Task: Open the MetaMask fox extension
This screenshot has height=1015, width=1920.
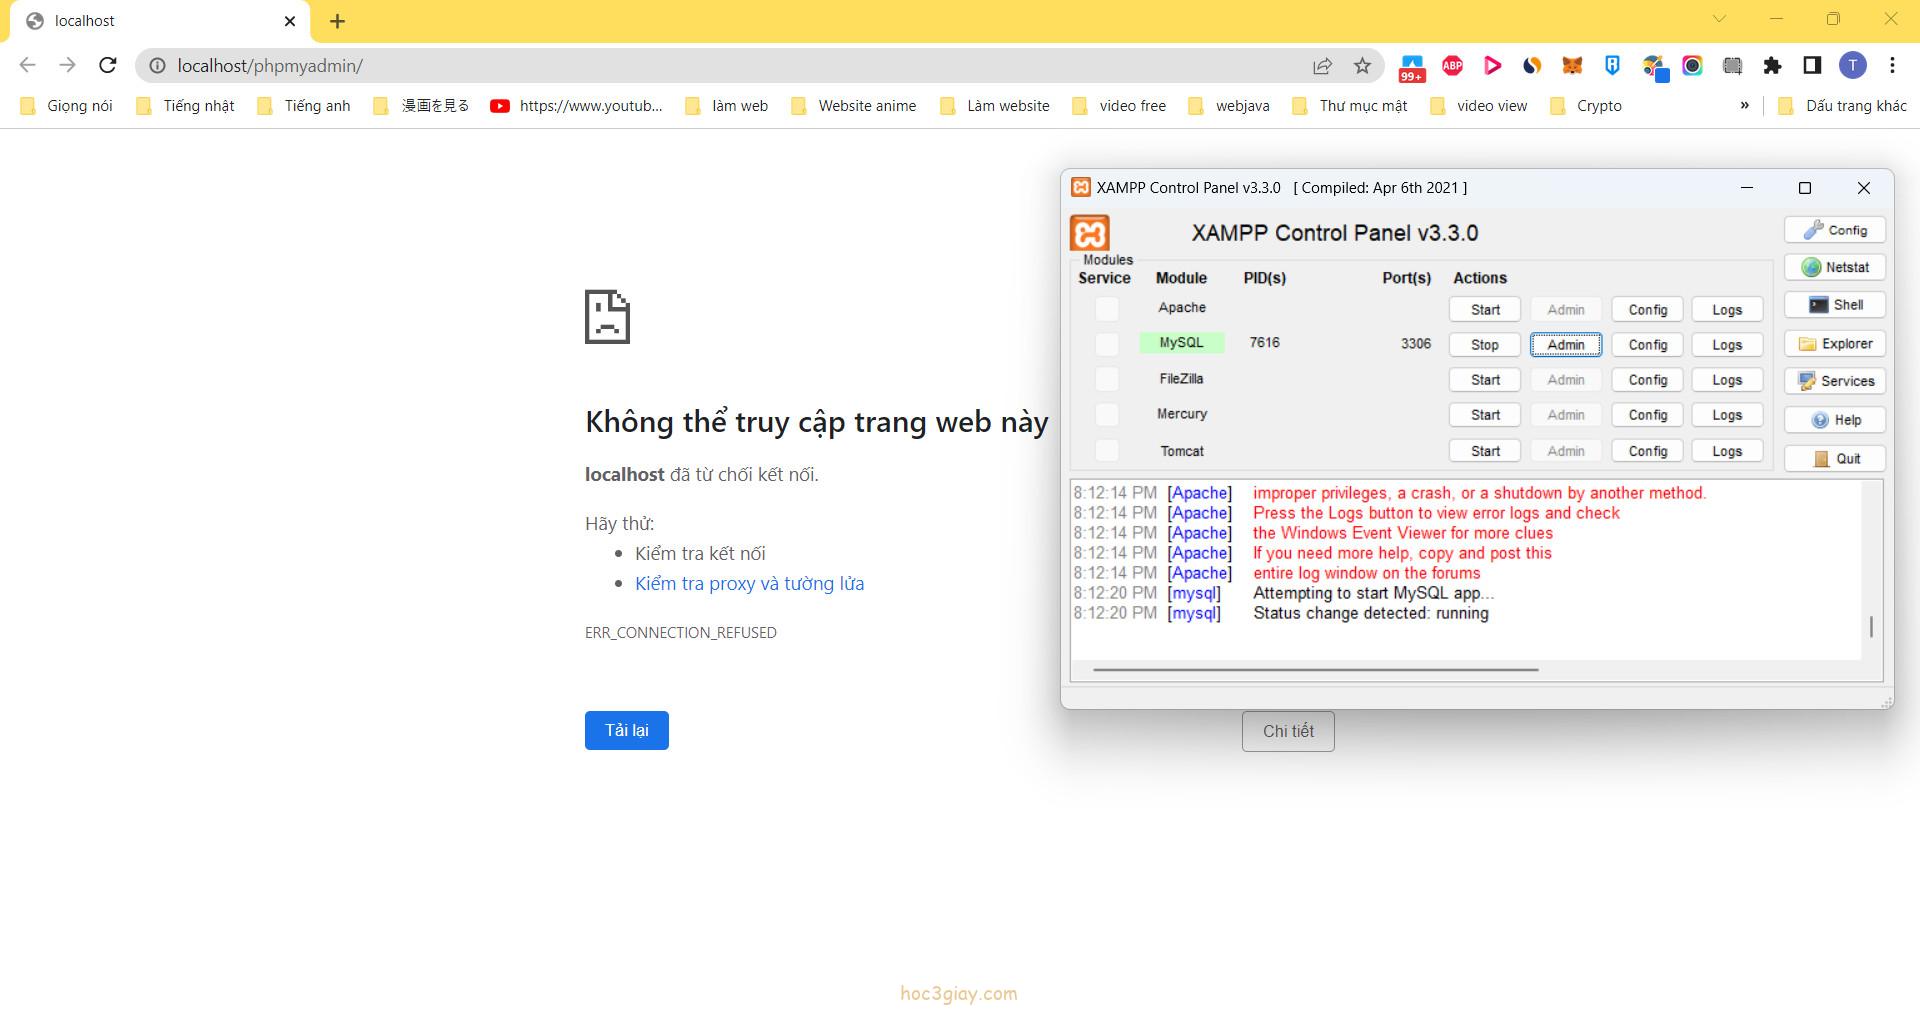Action: pos(1573,66)
